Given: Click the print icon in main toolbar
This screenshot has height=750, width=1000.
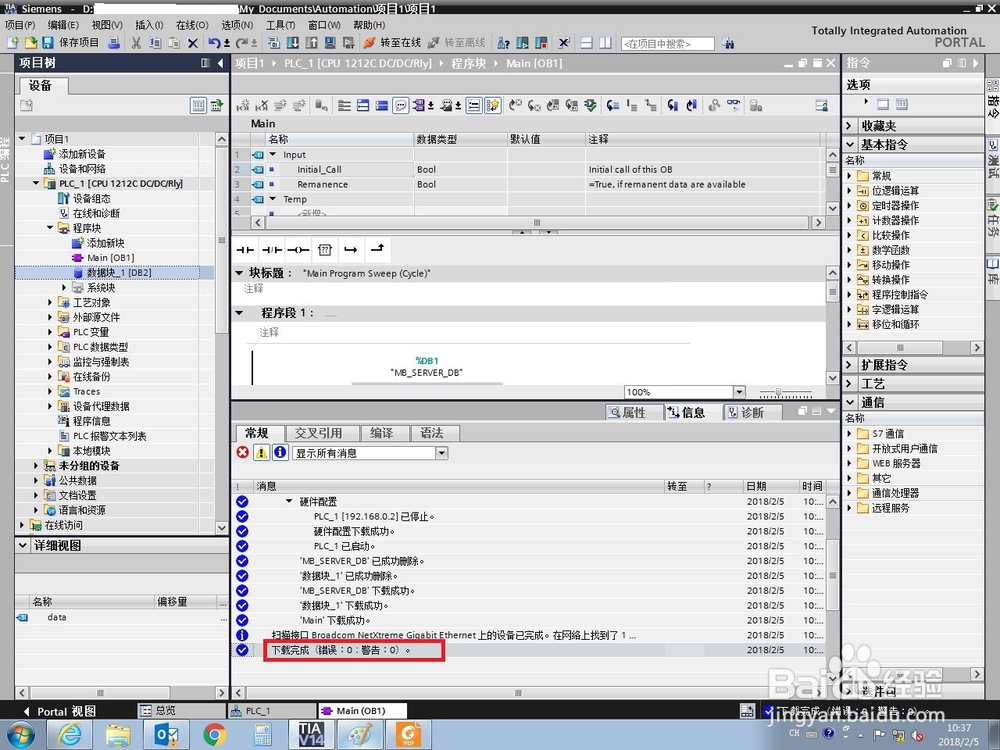Looking at the screenshot, I should point(114,43).
